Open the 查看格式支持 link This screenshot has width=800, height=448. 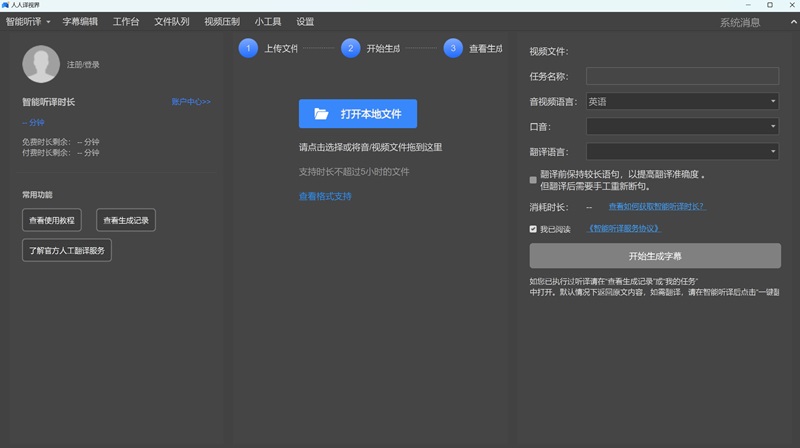tap(325, 196)
